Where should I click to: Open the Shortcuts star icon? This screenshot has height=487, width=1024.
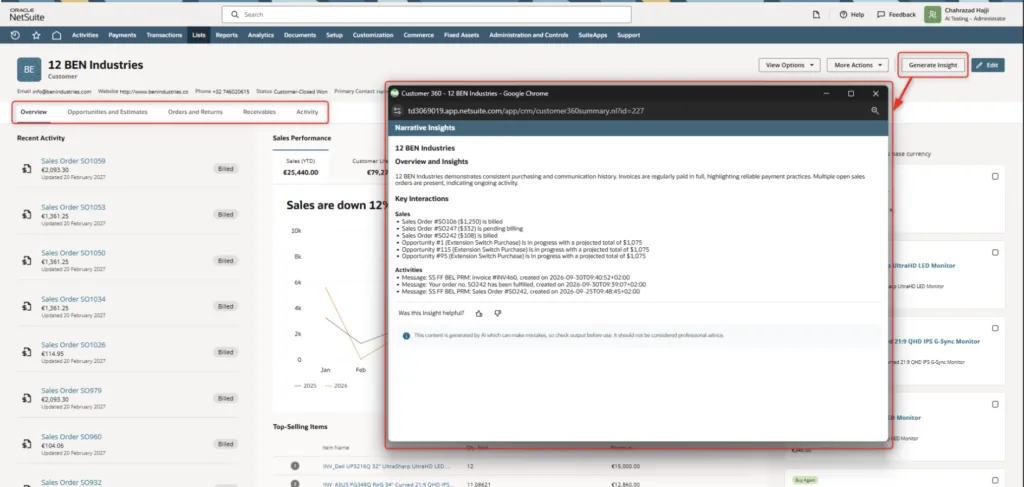pyautogui.click(x=36, y=35)
